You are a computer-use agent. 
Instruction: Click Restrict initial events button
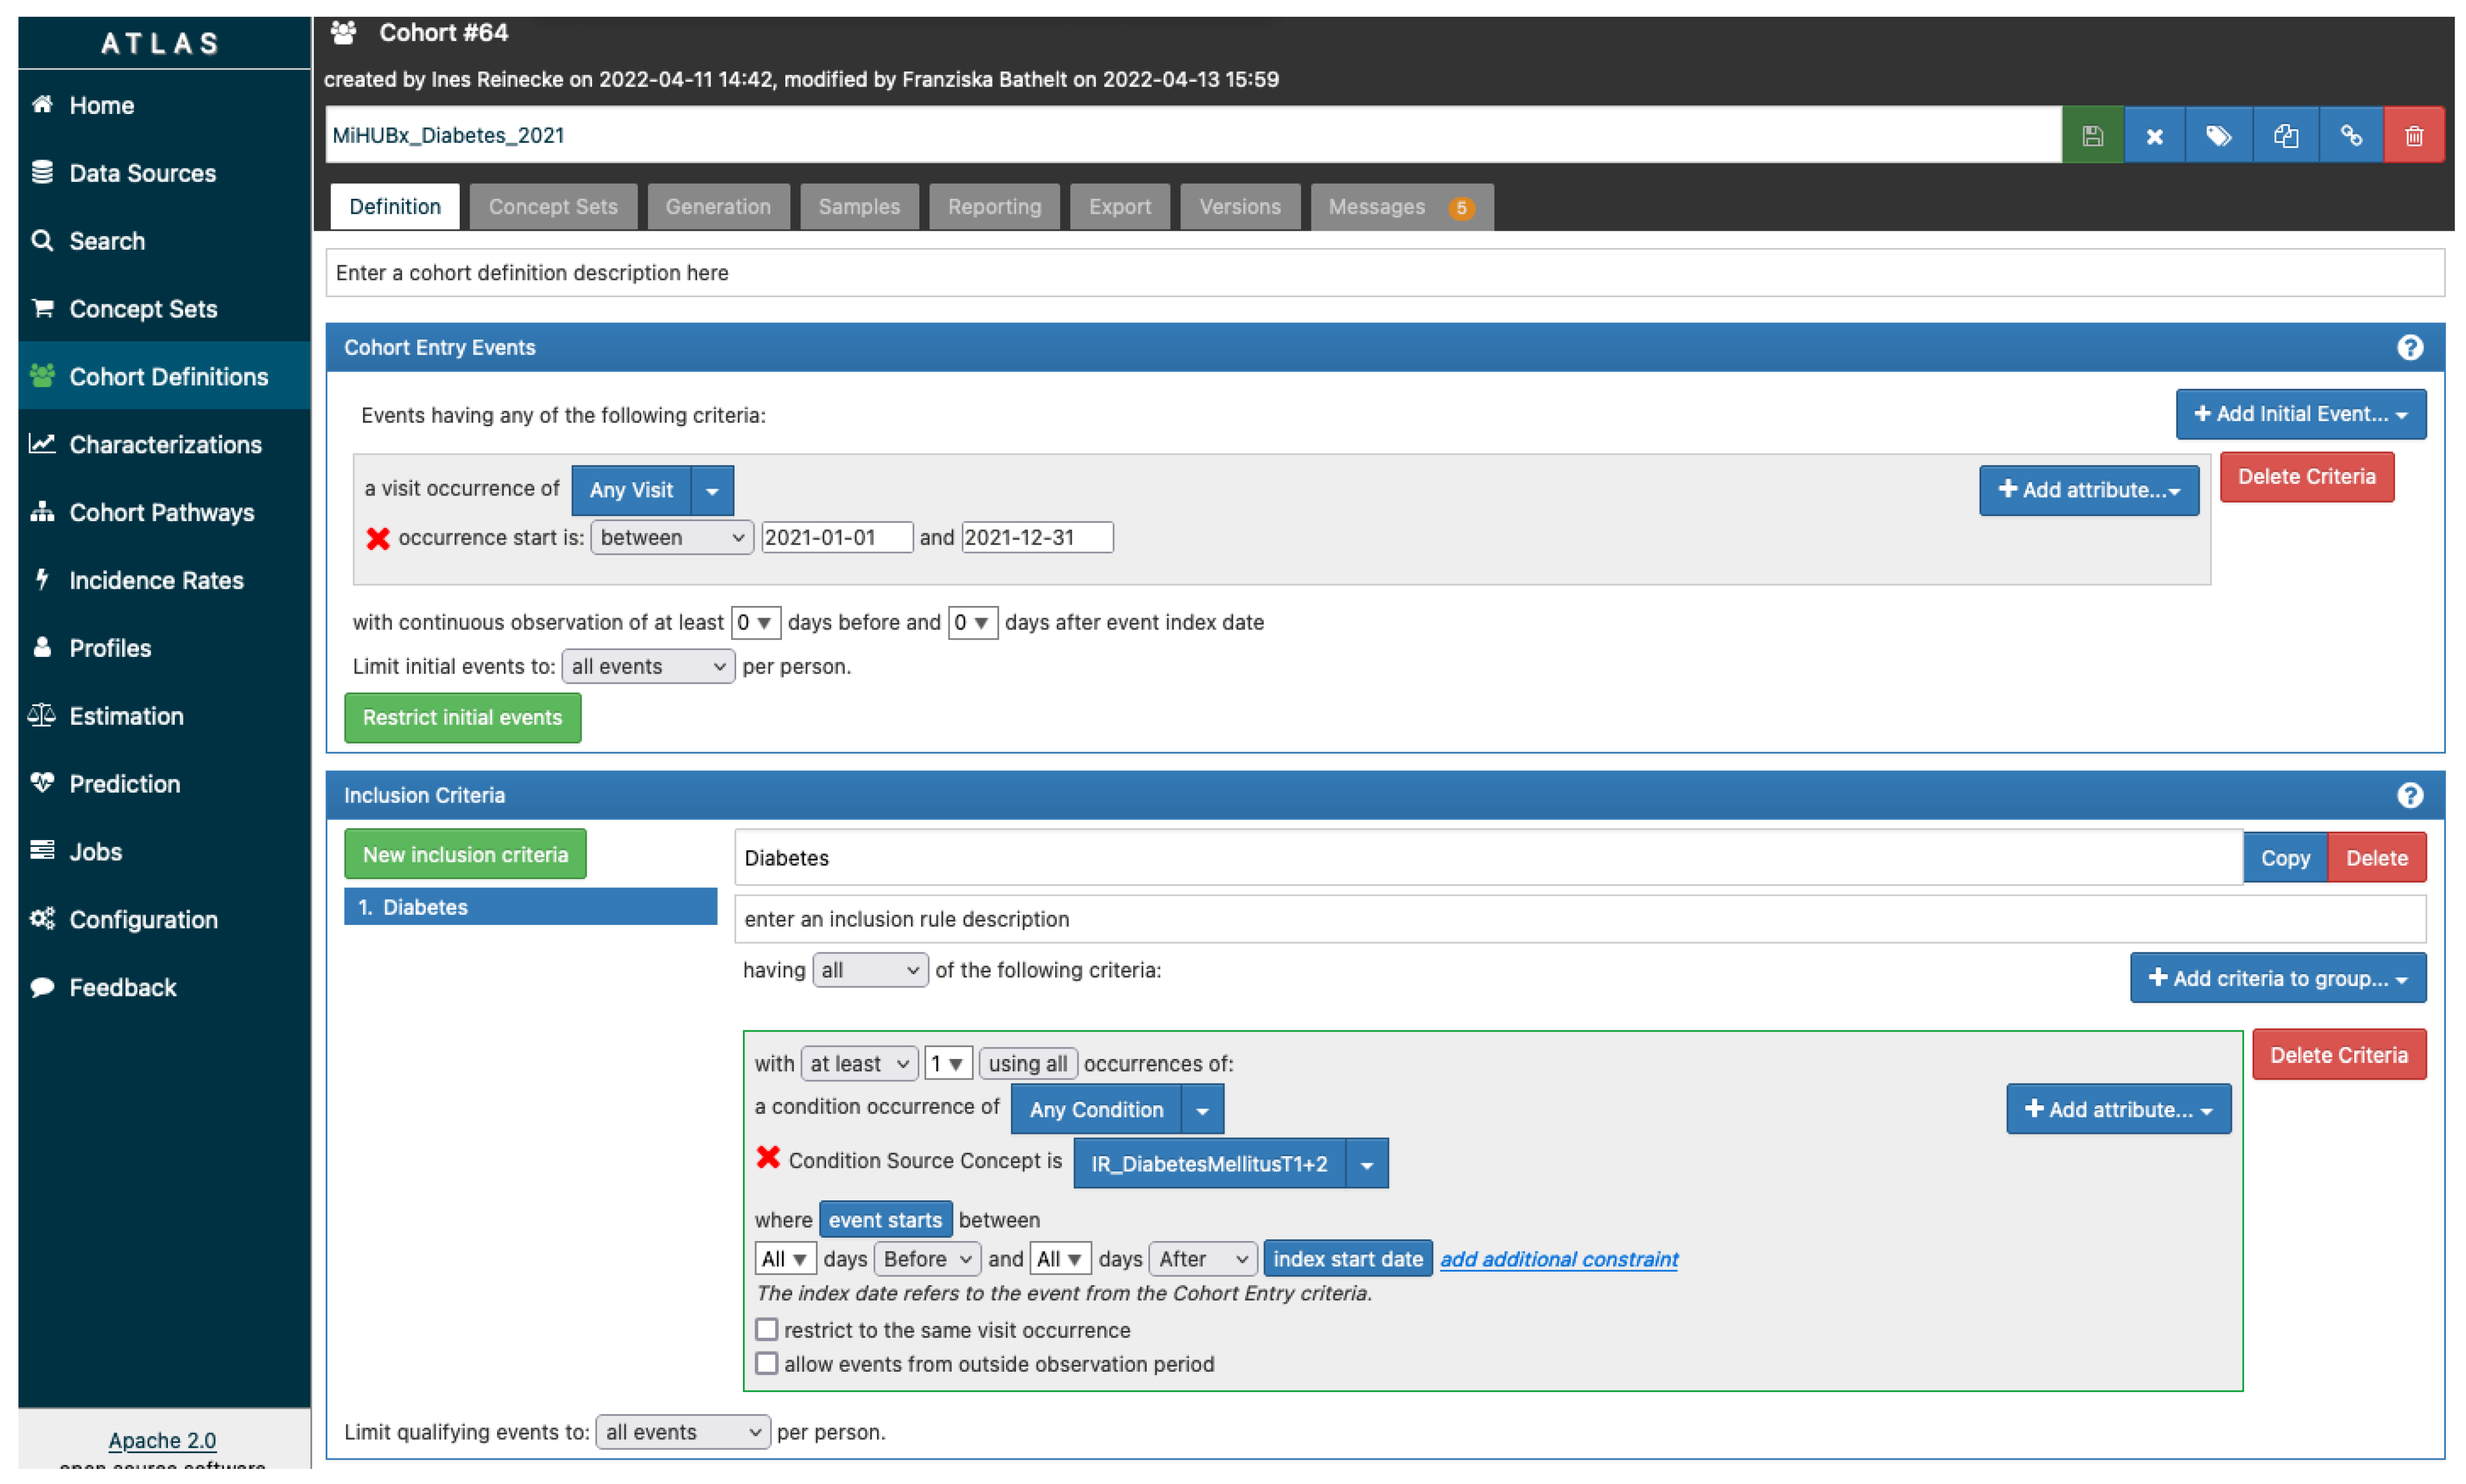[x=462, y=717]
